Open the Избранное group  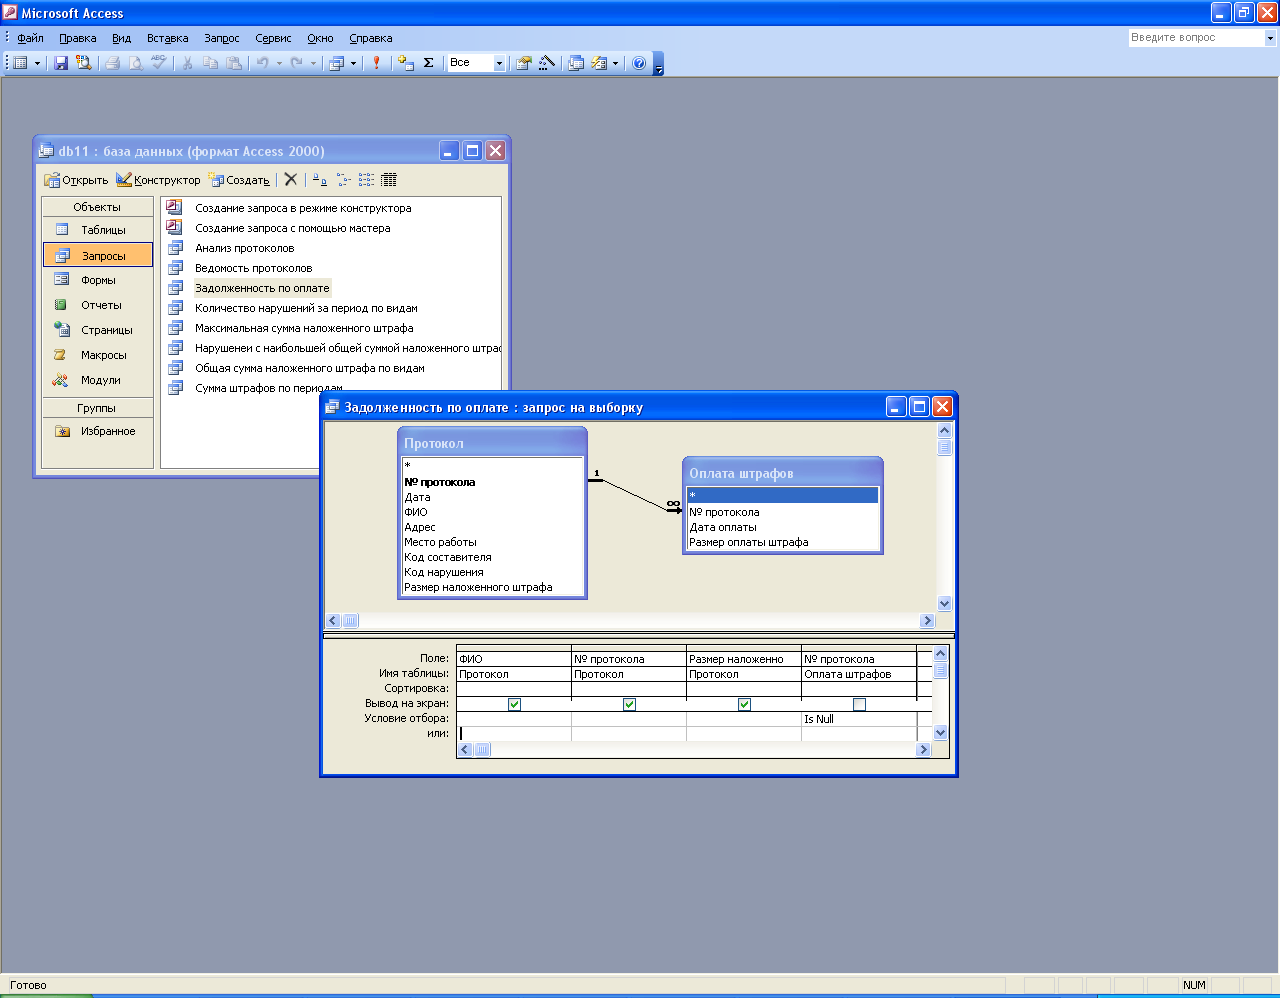click(98, 431)
